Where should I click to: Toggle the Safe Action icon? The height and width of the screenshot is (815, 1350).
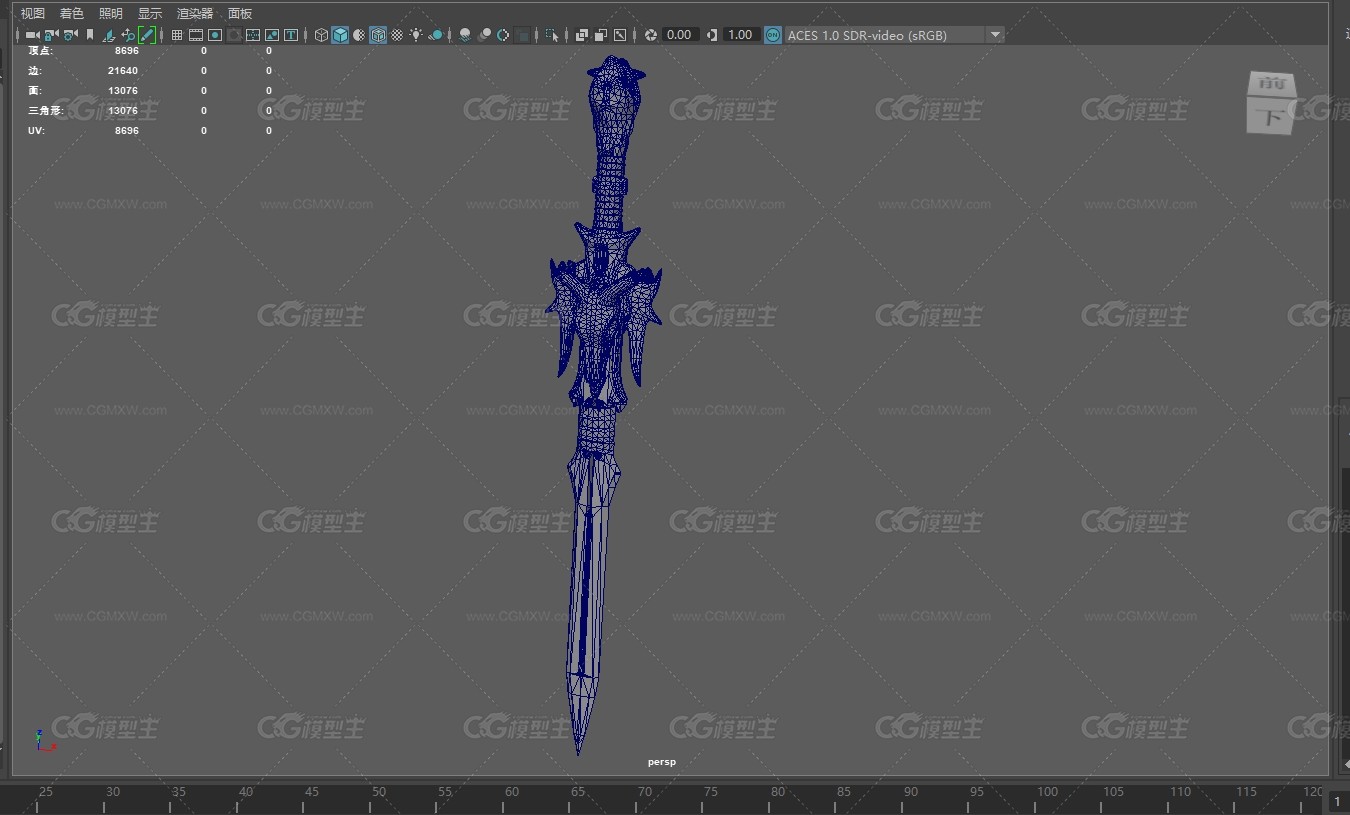click(x=272, y=35)
